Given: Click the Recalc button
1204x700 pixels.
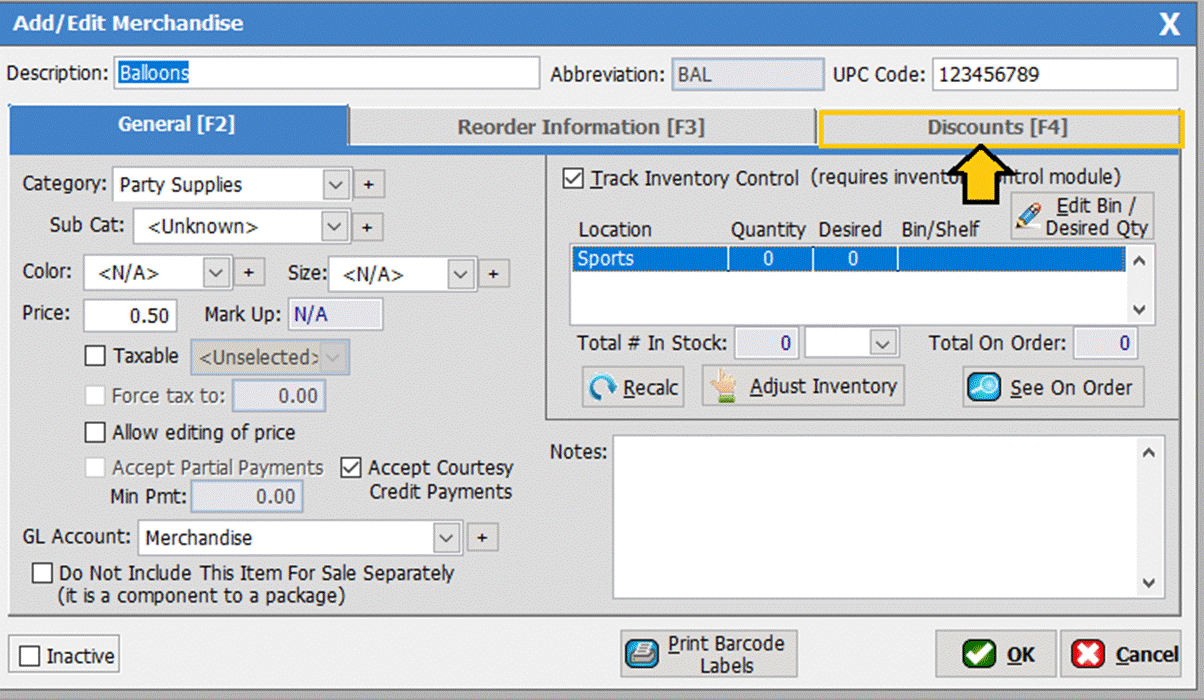Looking at the screenshot, I should tap(633, 387).
